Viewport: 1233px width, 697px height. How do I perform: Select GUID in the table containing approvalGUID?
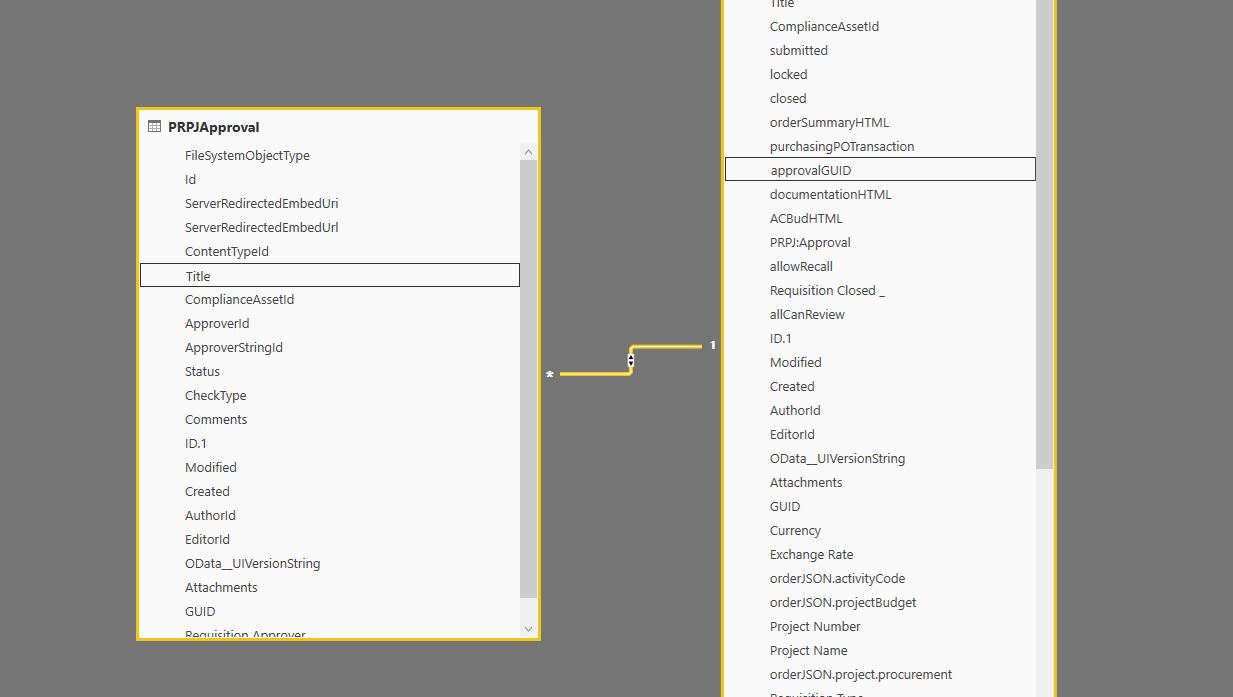pos(785,506)
